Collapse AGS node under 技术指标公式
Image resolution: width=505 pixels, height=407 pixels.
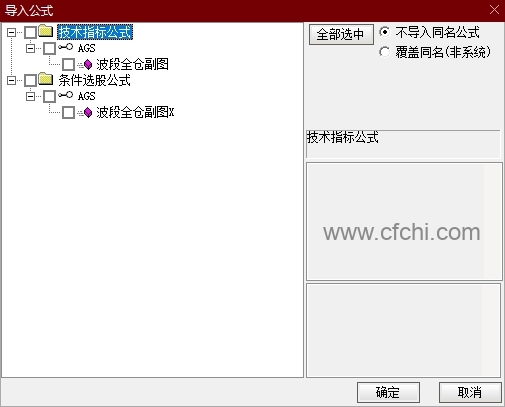pyautogui.click(x=31, y=48)
